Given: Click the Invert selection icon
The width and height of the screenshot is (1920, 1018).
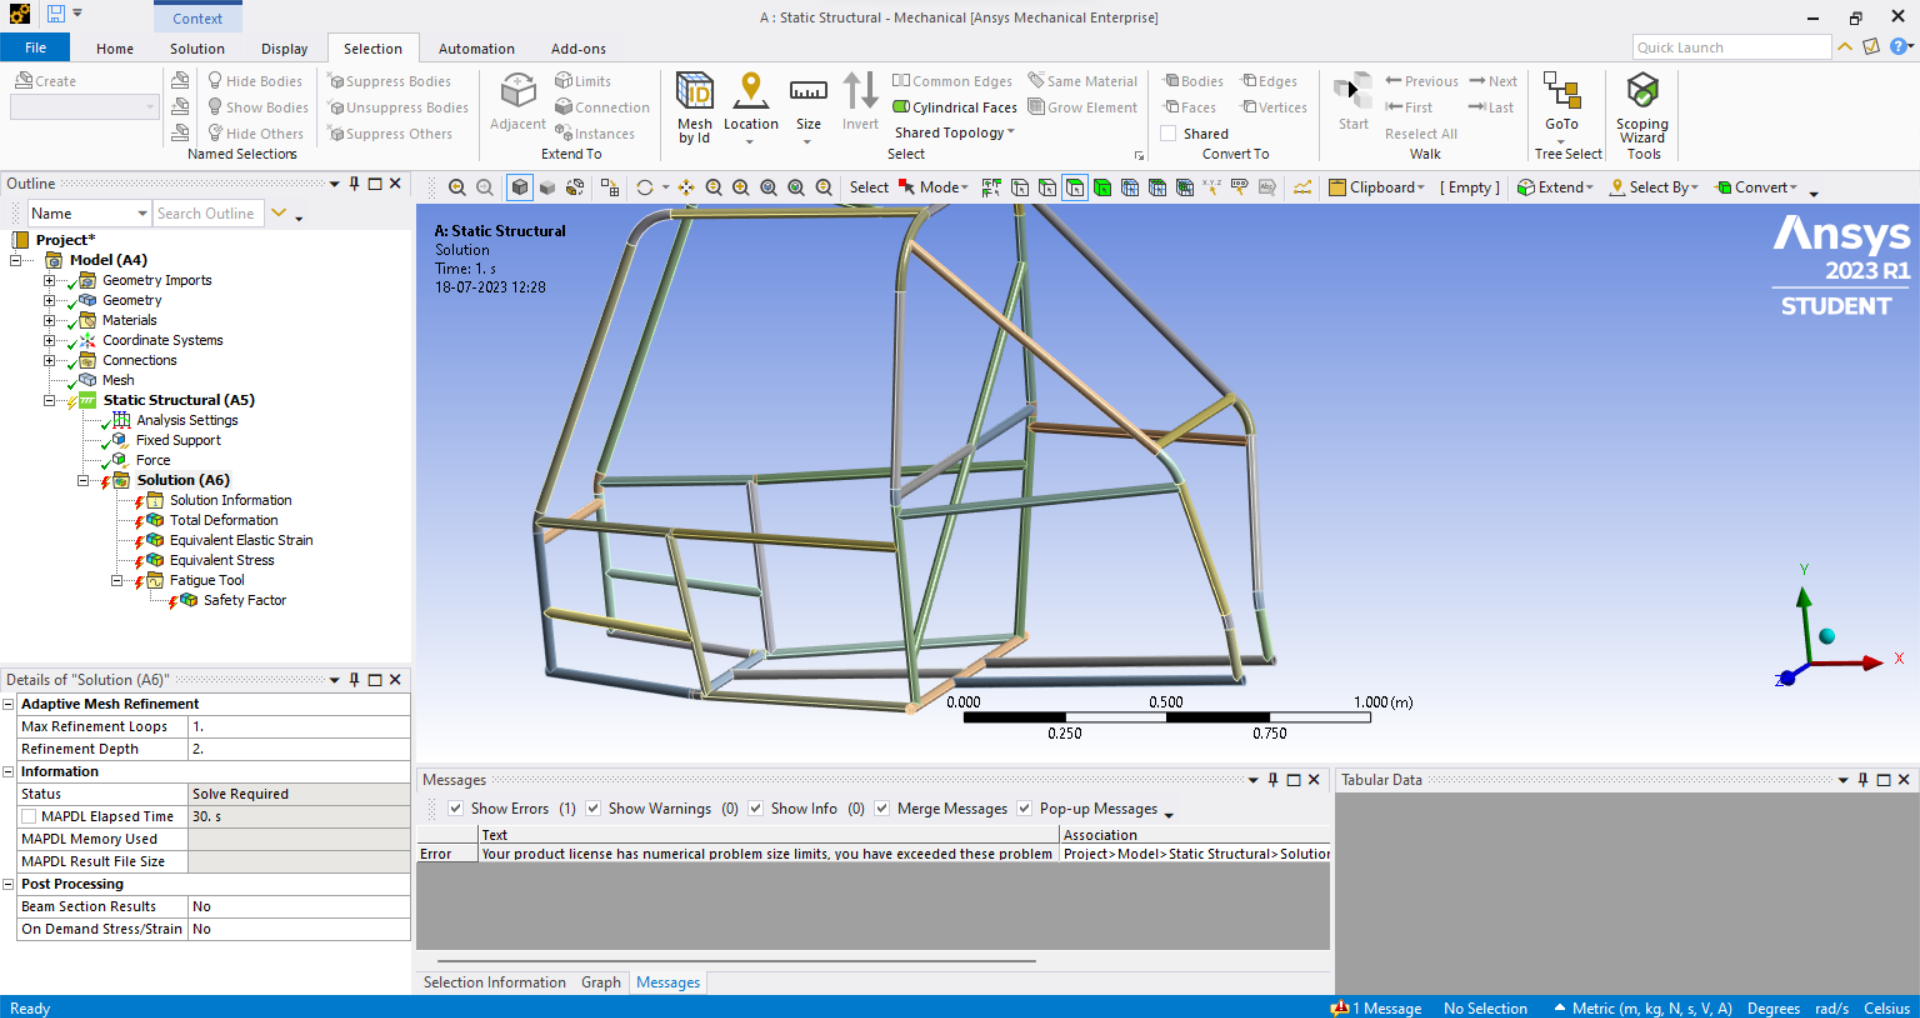Looking at the screenshot, I should coord(859,92).
